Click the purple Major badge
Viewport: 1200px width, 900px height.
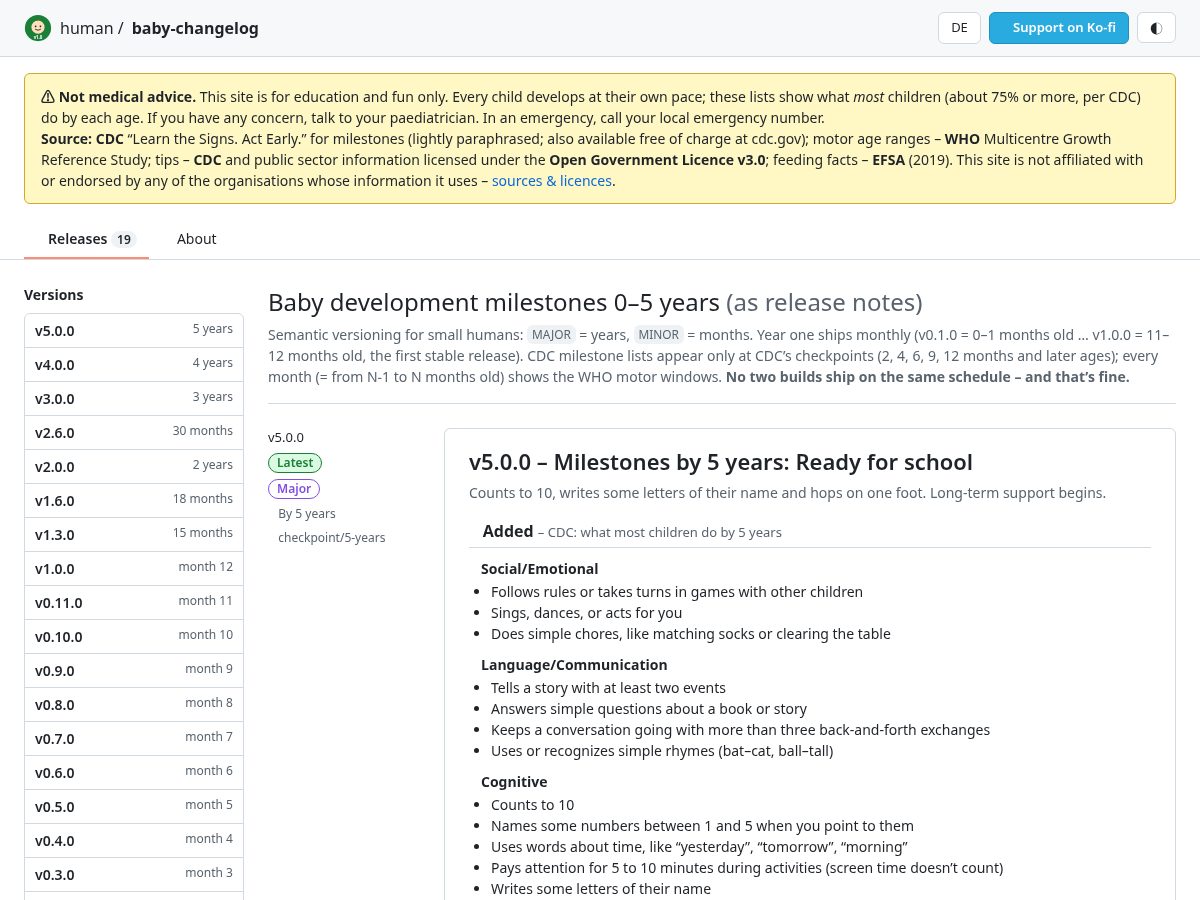[294, 489]
